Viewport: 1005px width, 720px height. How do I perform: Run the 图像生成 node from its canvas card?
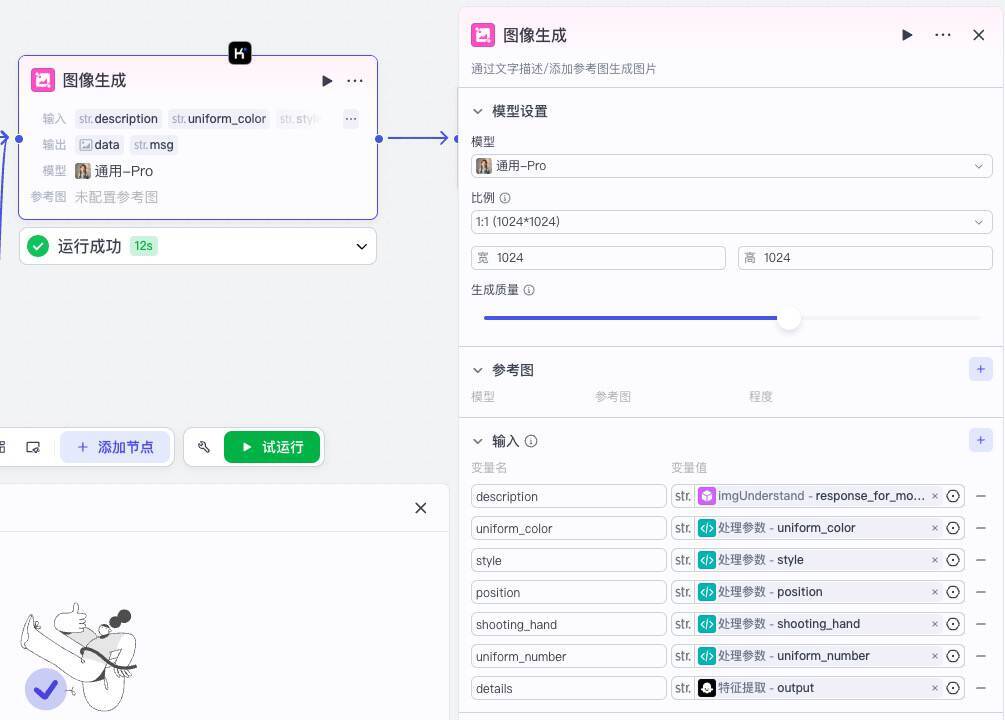pyautogui.click(x=327, y=81)
